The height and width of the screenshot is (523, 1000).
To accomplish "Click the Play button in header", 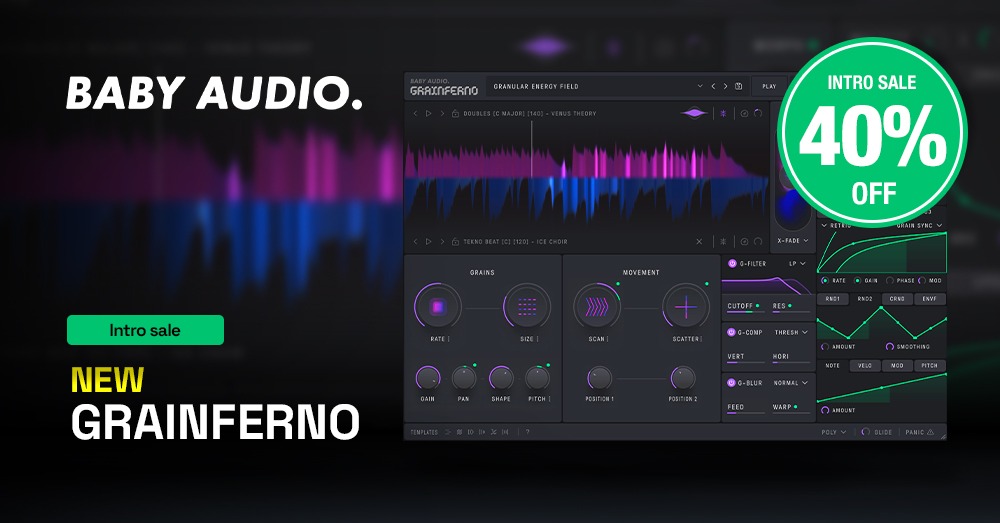I will tap(769, 87).
